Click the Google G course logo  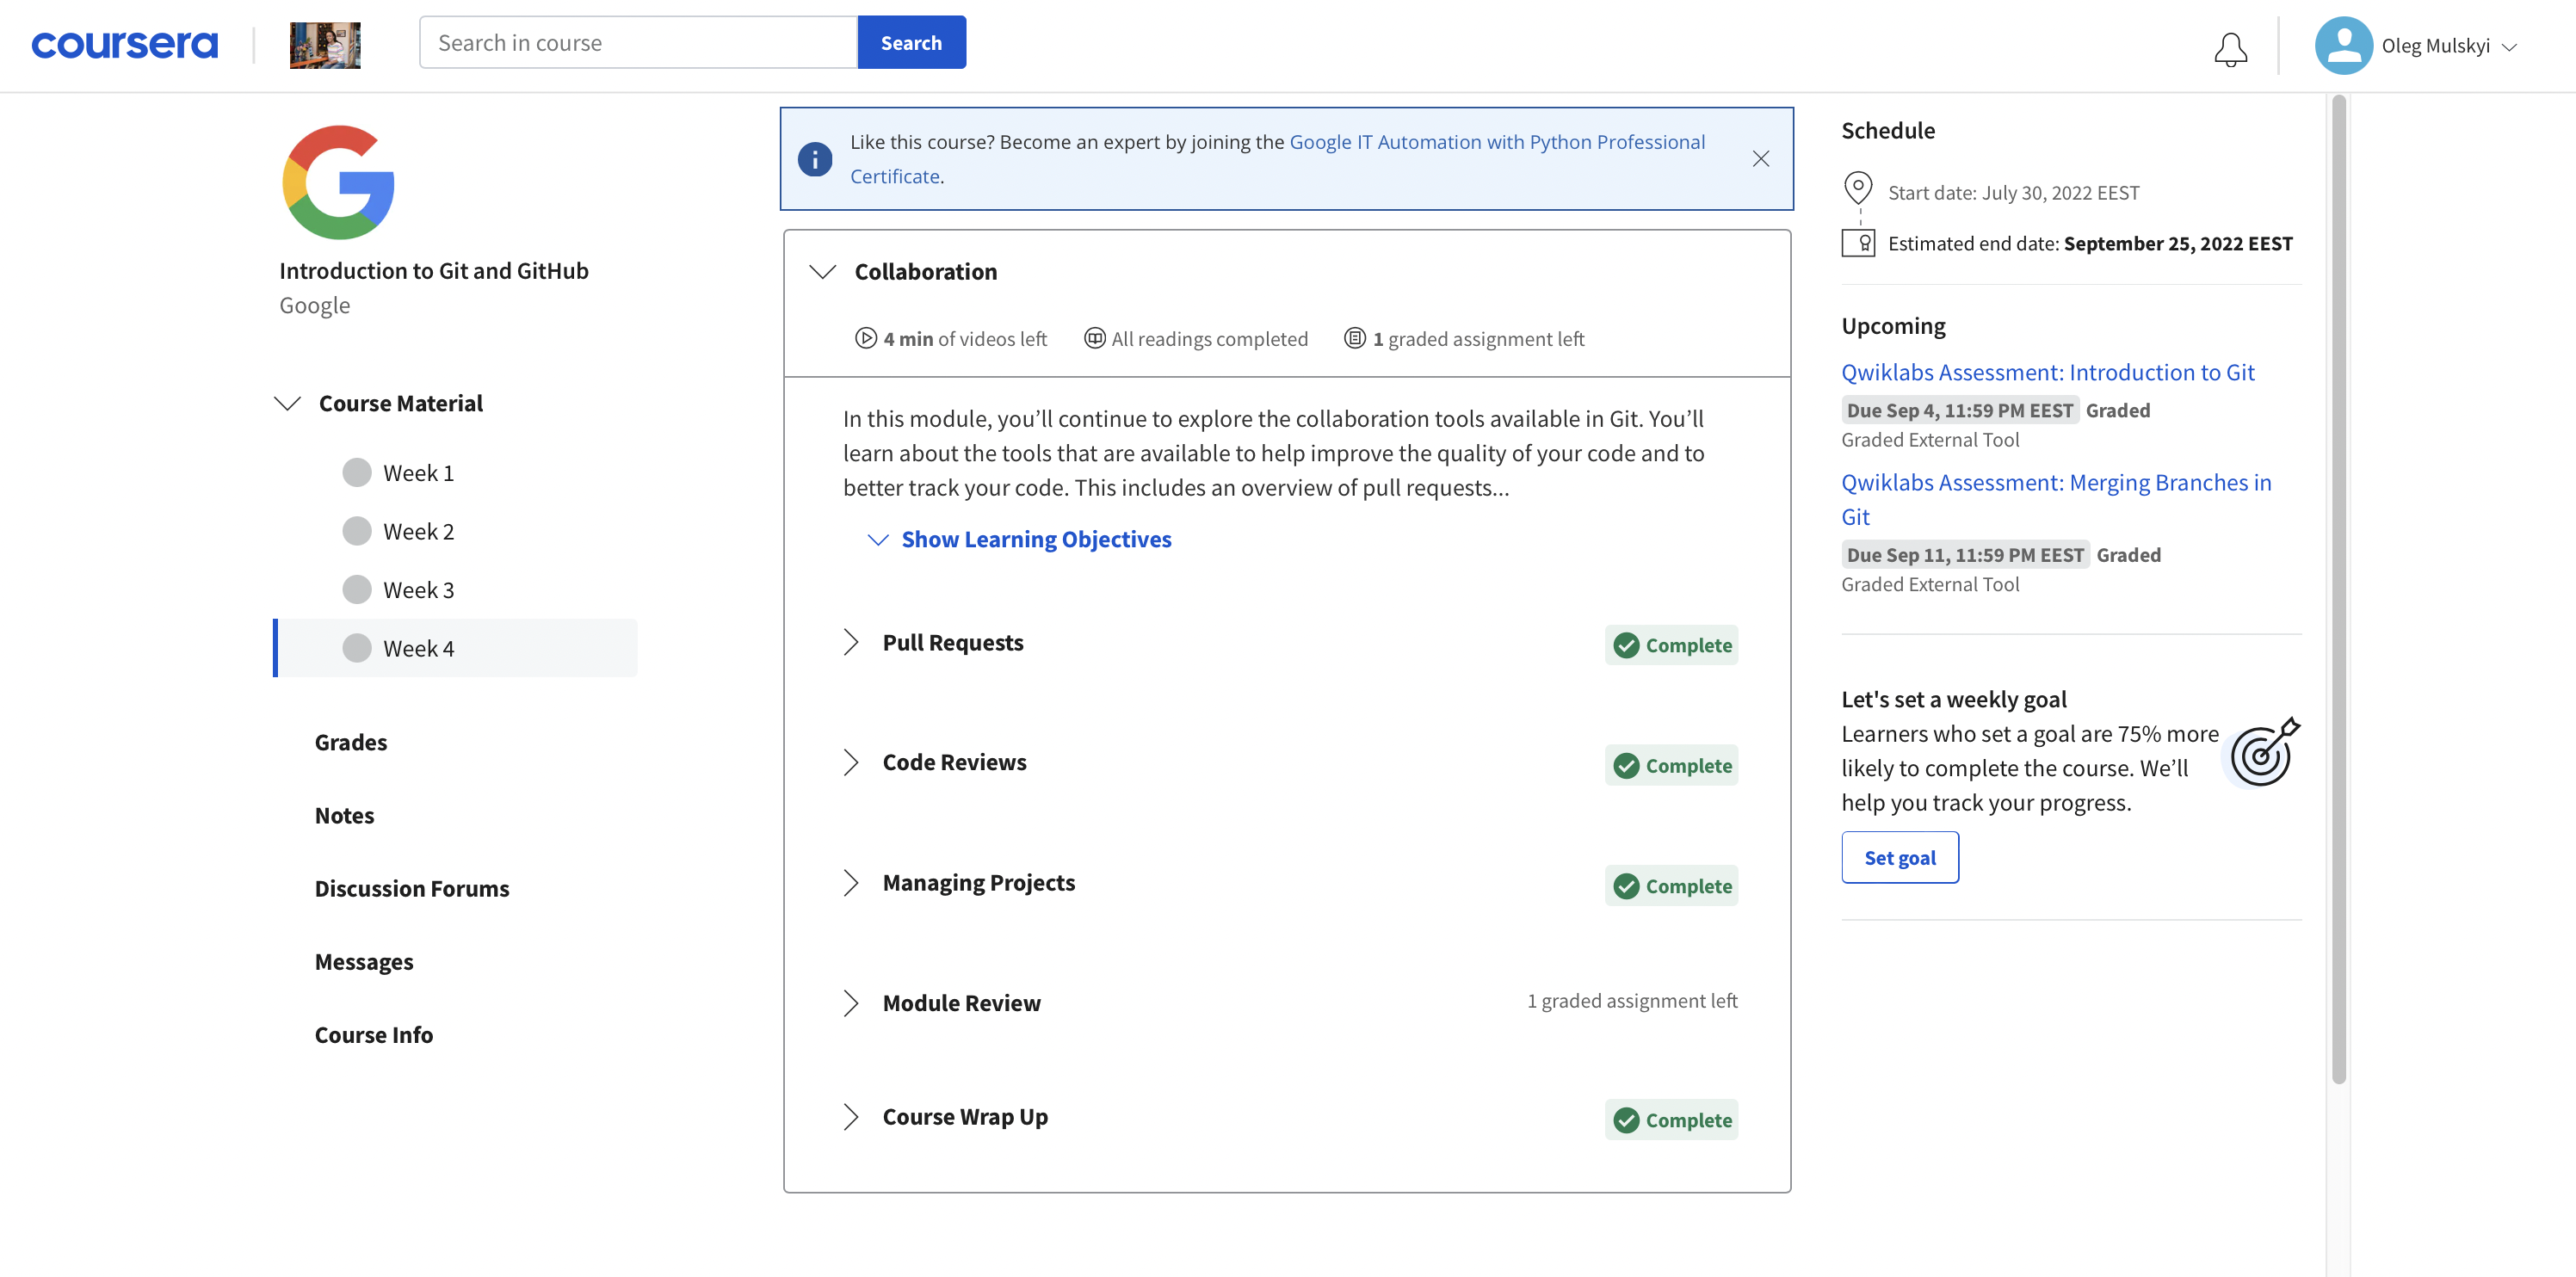[339, 182]
